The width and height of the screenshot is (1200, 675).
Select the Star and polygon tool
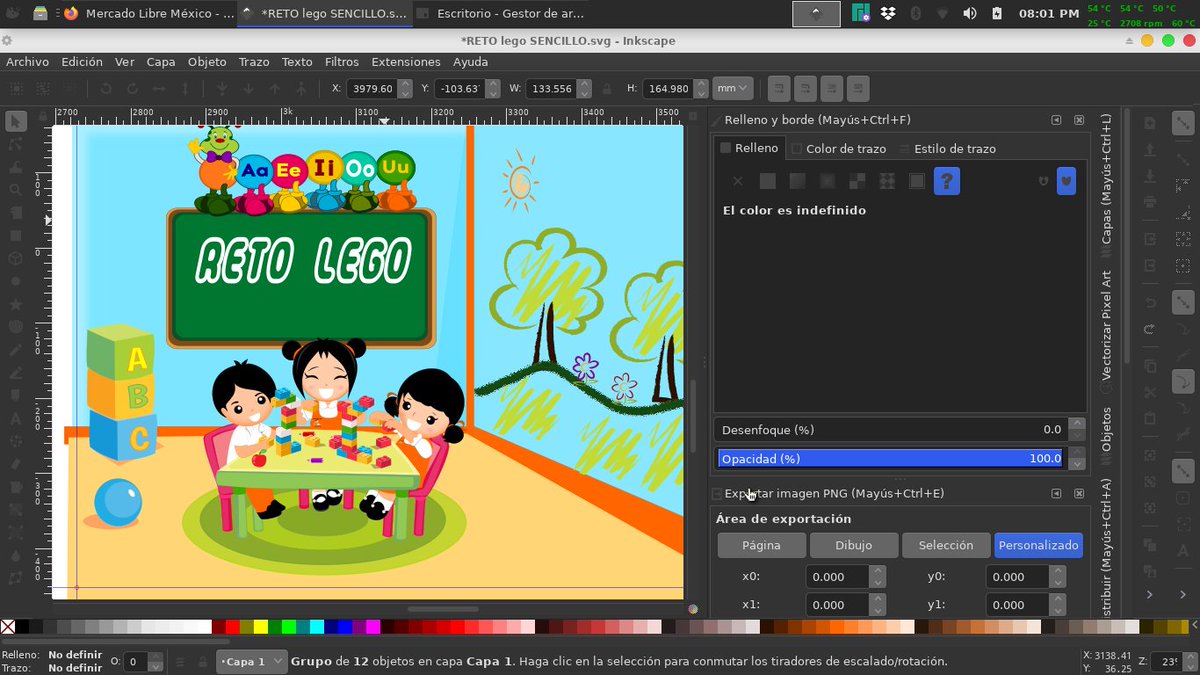(x=15, y=305)
